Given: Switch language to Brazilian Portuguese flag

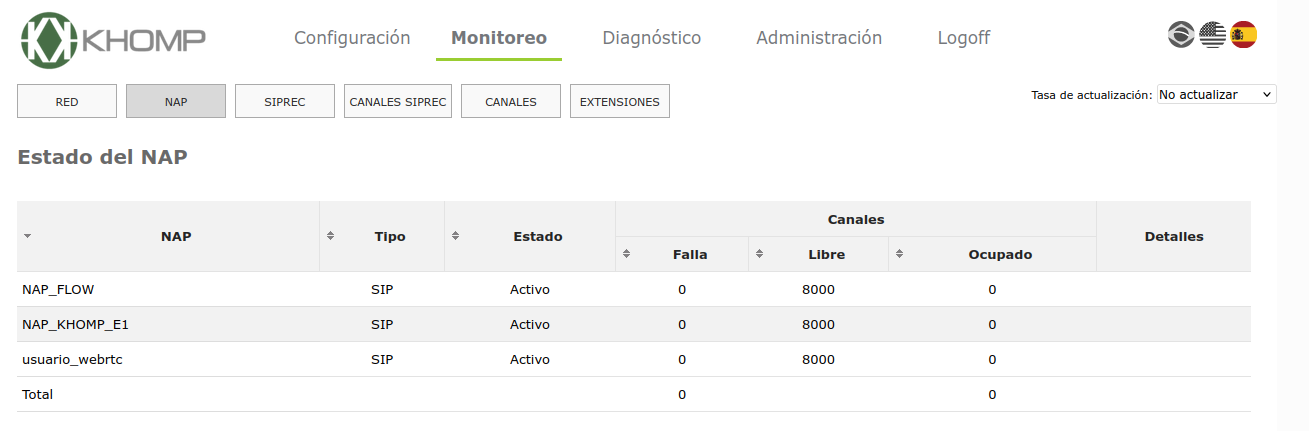Looking at the screenshot, I should click(1181, 35).
